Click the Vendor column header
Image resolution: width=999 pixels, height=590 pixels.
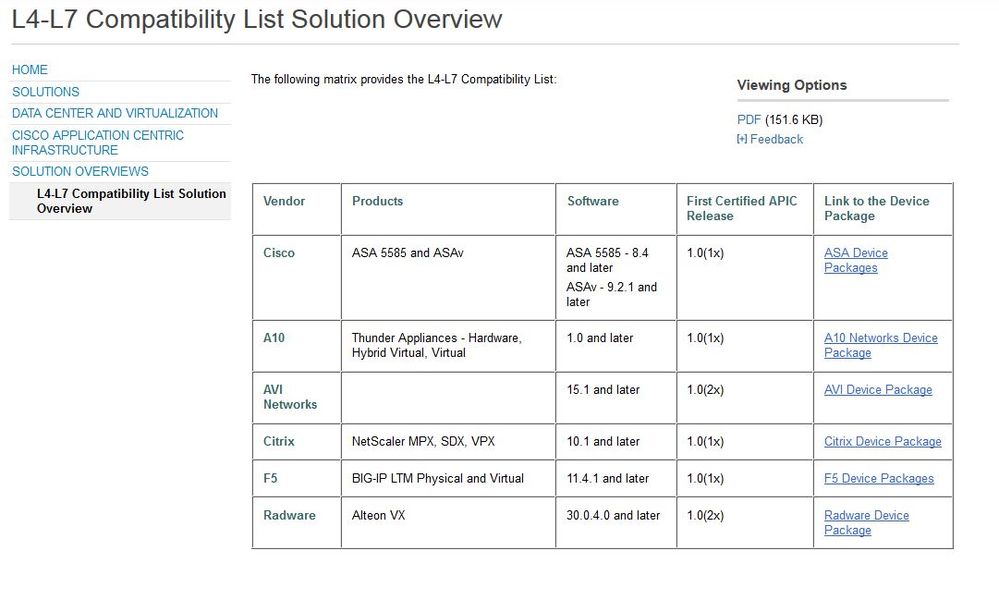click(x=284, y=201)
